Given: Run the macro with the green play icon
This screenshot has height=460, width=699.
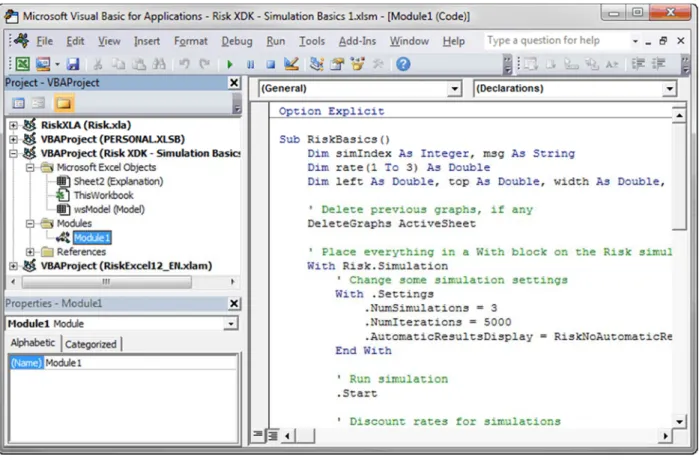Looking at the screenshot, I should (230, 65).
